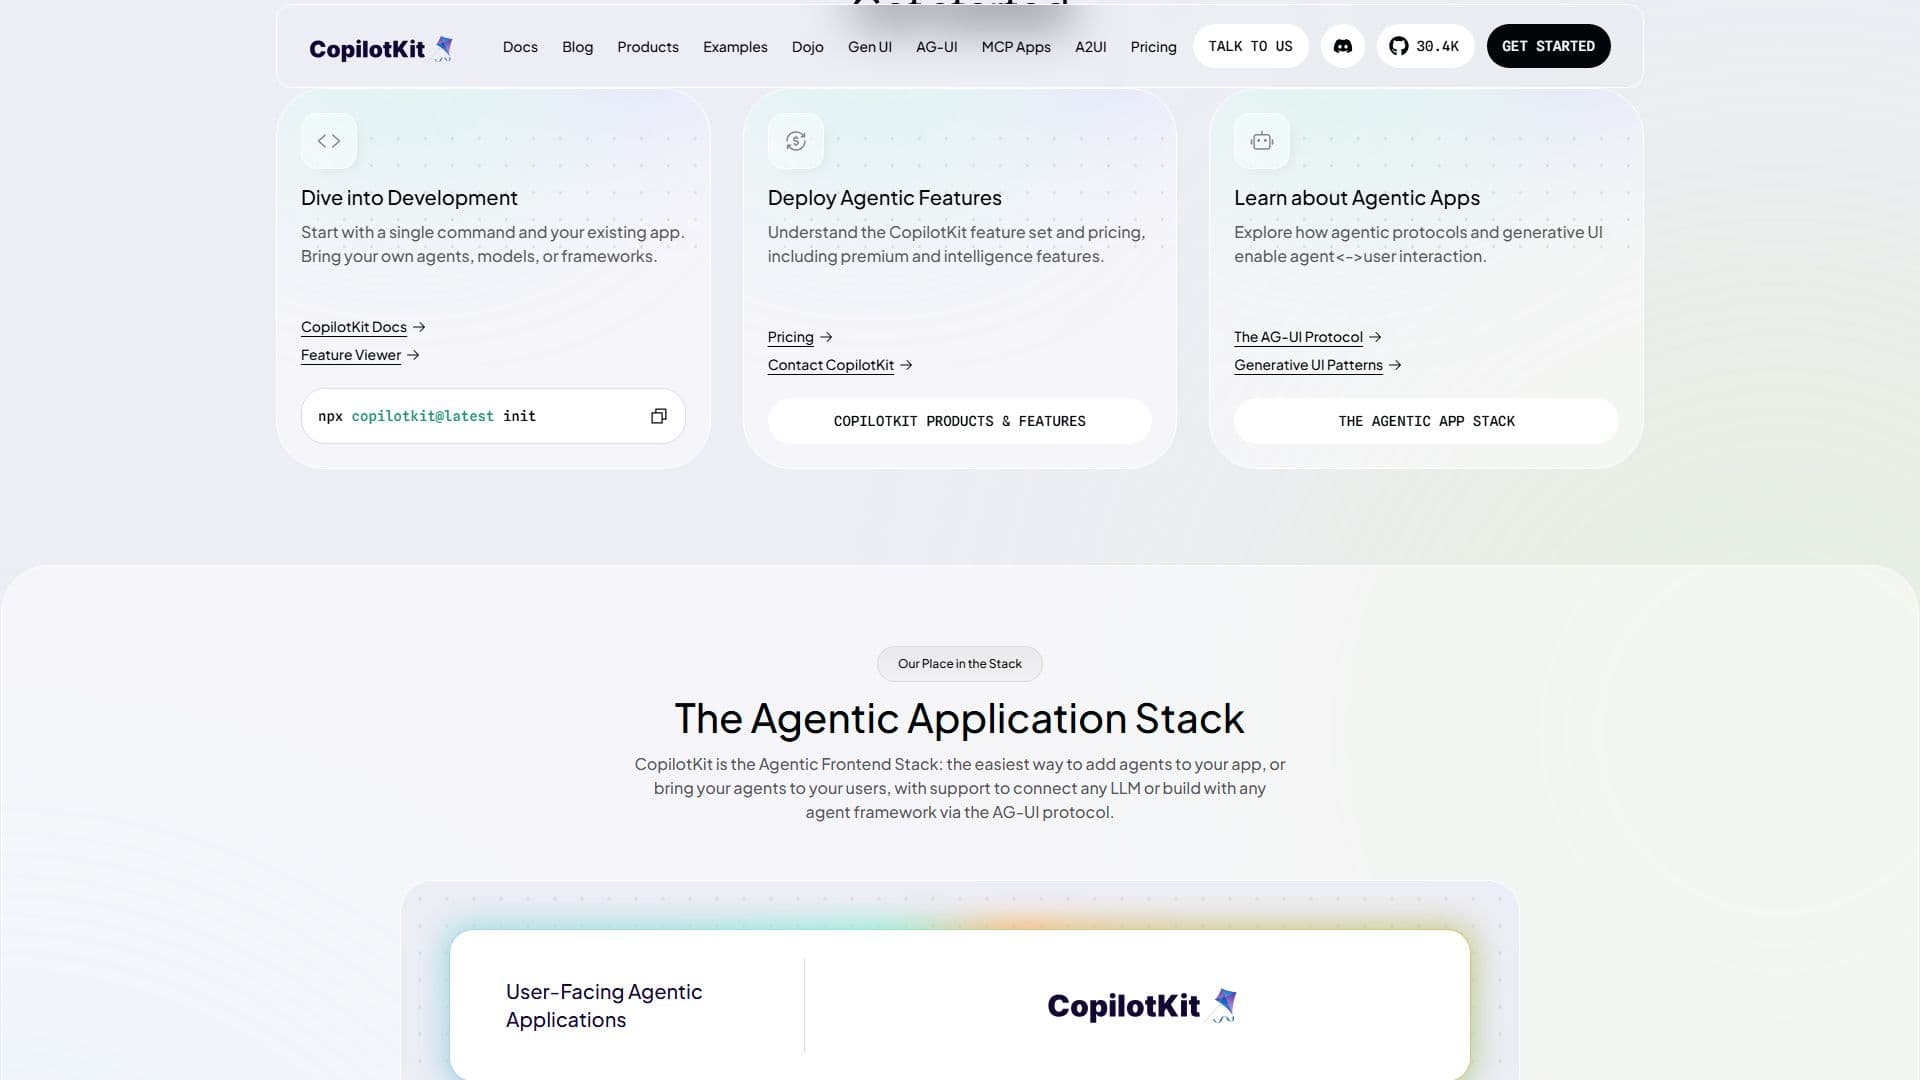This screenshot has width=1920, height=1080.
Task: Open the Contact CopilotKit link
Action: click(840, 365)
